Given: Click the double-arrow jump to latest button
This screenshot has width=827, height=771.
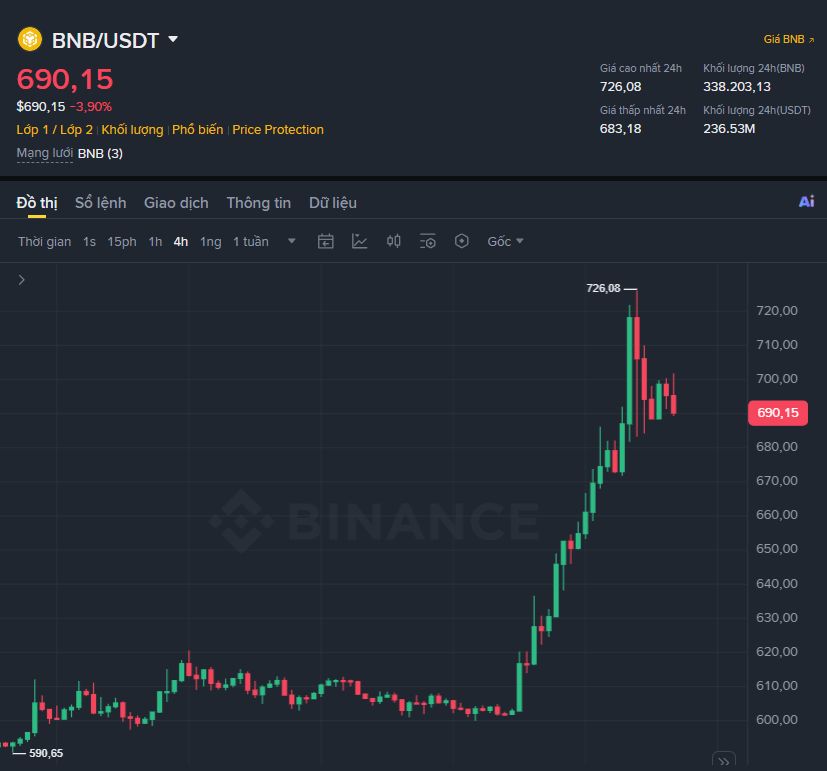Looking at the screenshot, I should tap(724, 761).
